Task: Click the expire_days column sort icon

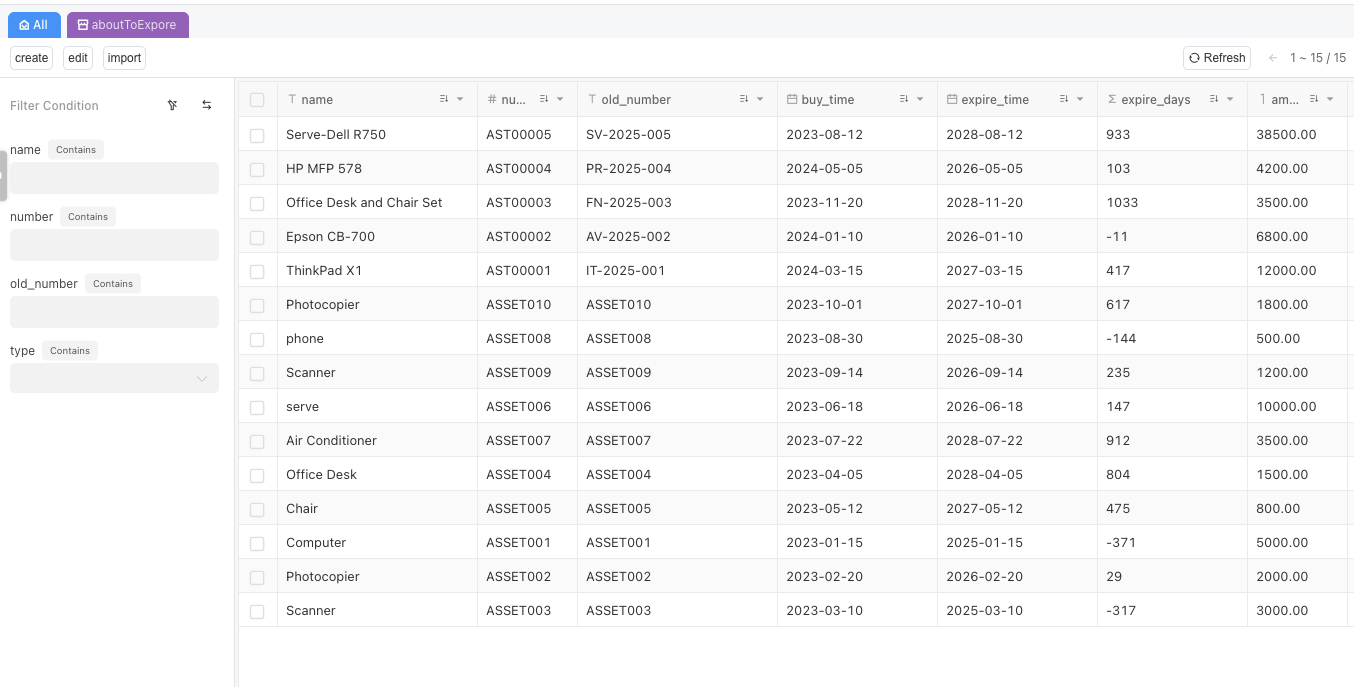Action: [1214, 99]
